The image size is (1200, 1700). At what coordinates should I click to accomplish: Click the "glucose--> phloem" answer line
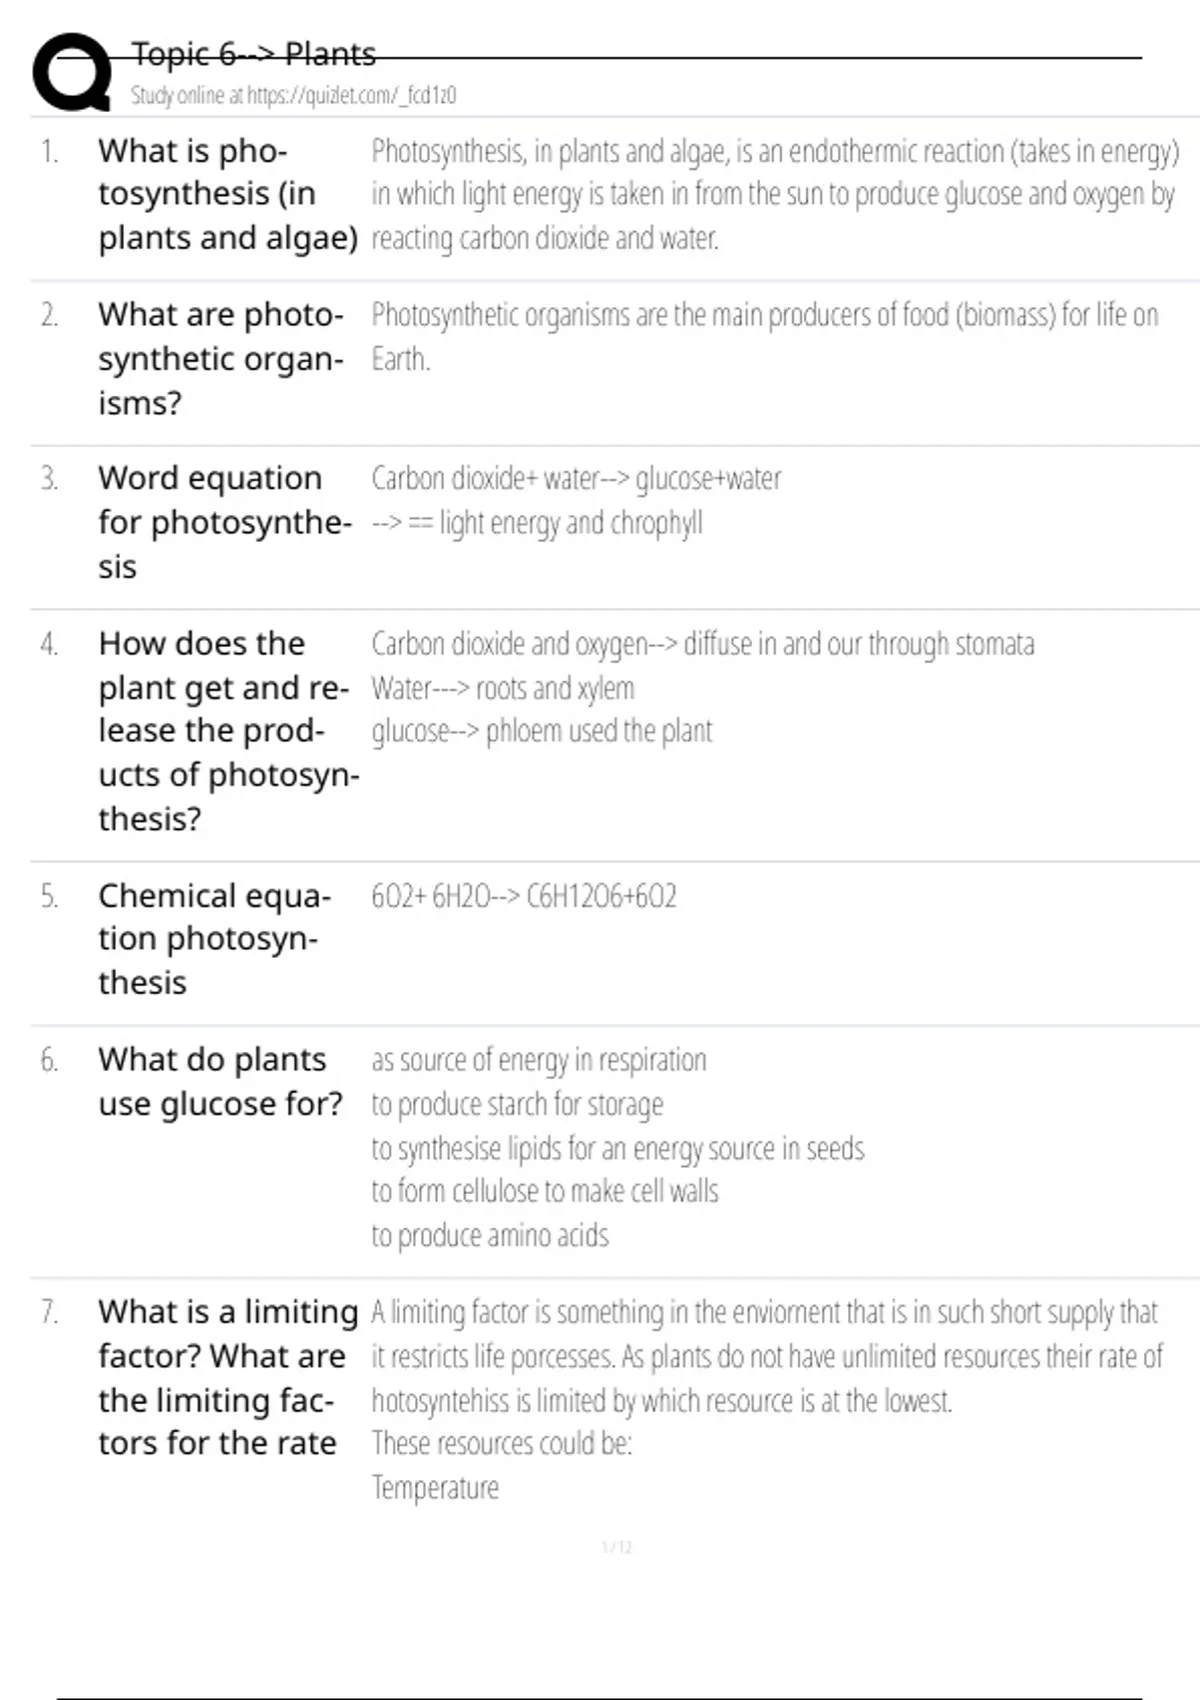tap(542, 731)
